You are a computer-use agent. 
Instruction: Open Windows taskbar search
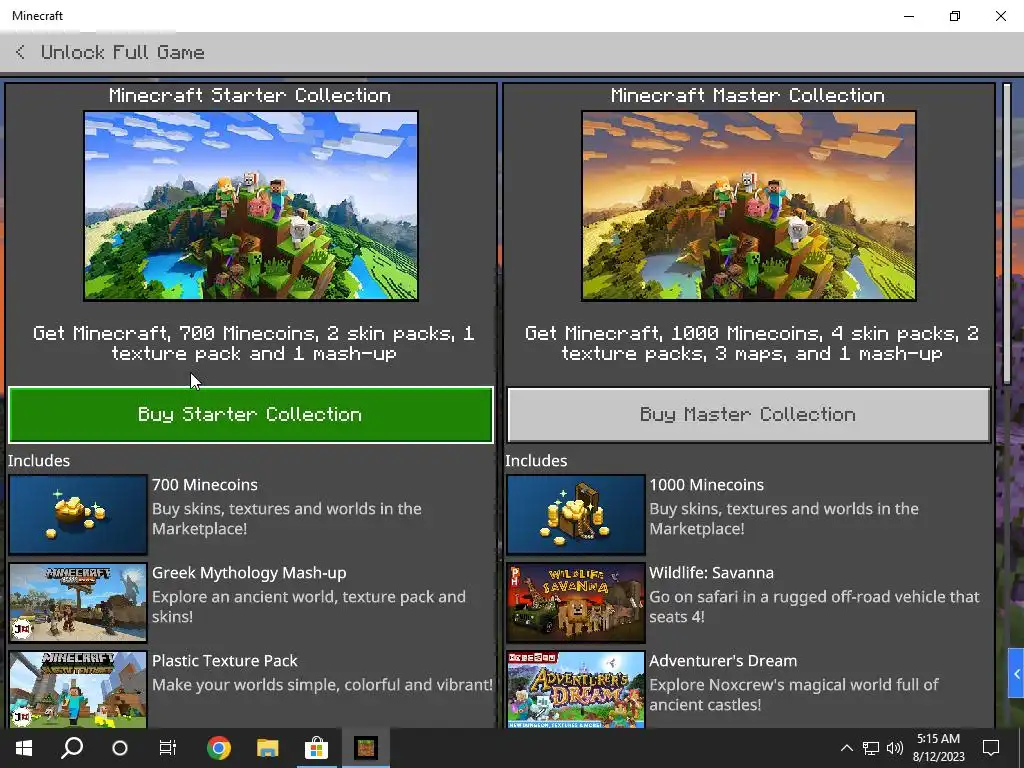tap(72, 748)
